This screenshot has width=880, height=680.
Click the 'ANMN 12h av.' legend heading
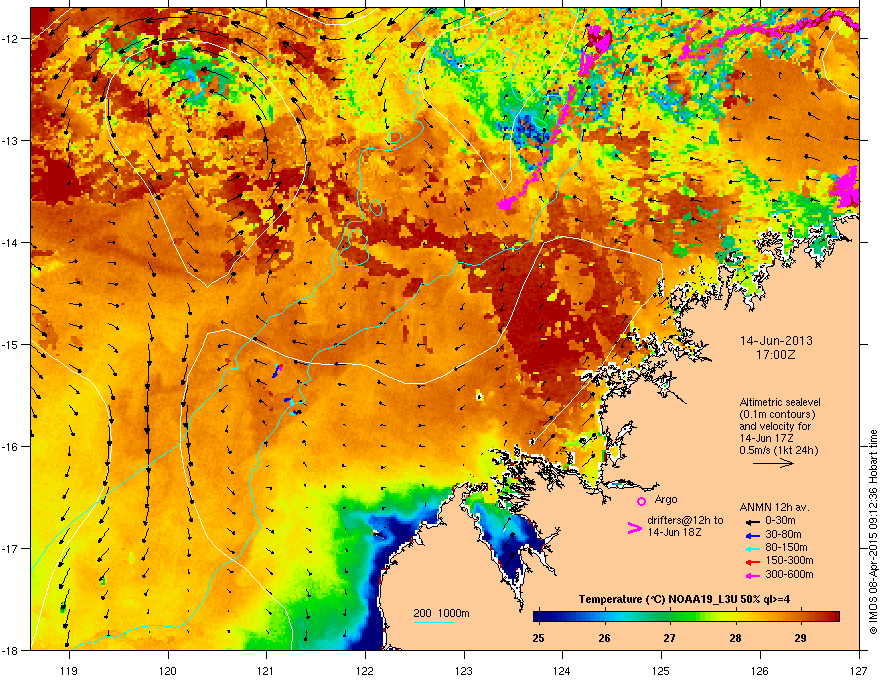point(774,508)
